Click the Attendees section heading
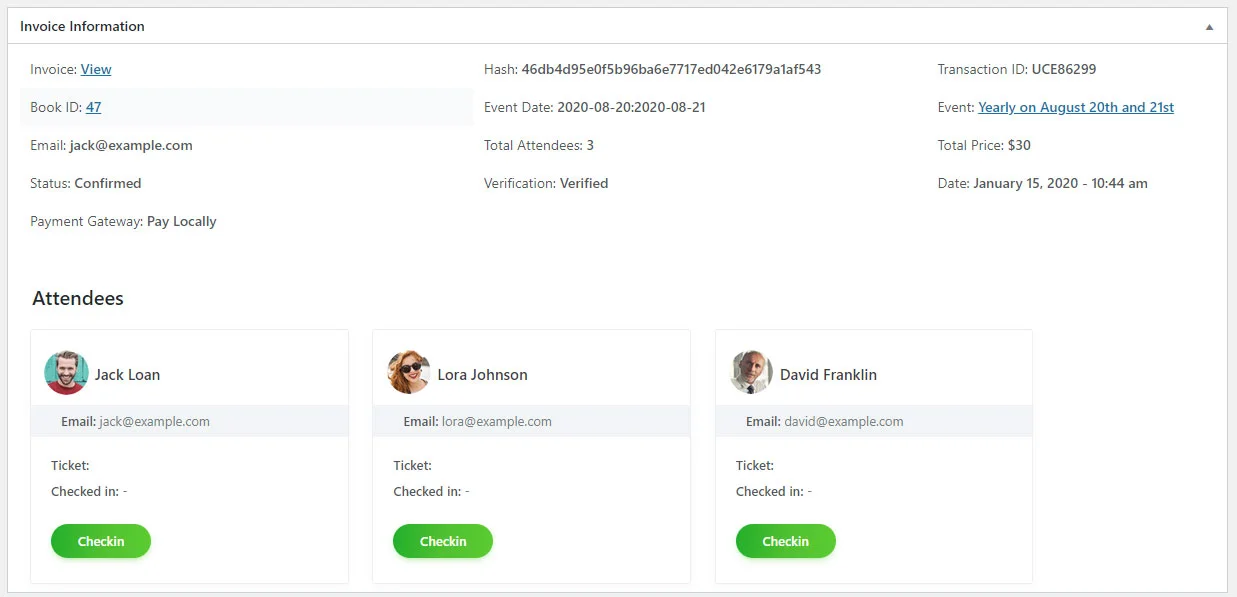This screenshot has width=1237, height=597. (x=78, y=298)
